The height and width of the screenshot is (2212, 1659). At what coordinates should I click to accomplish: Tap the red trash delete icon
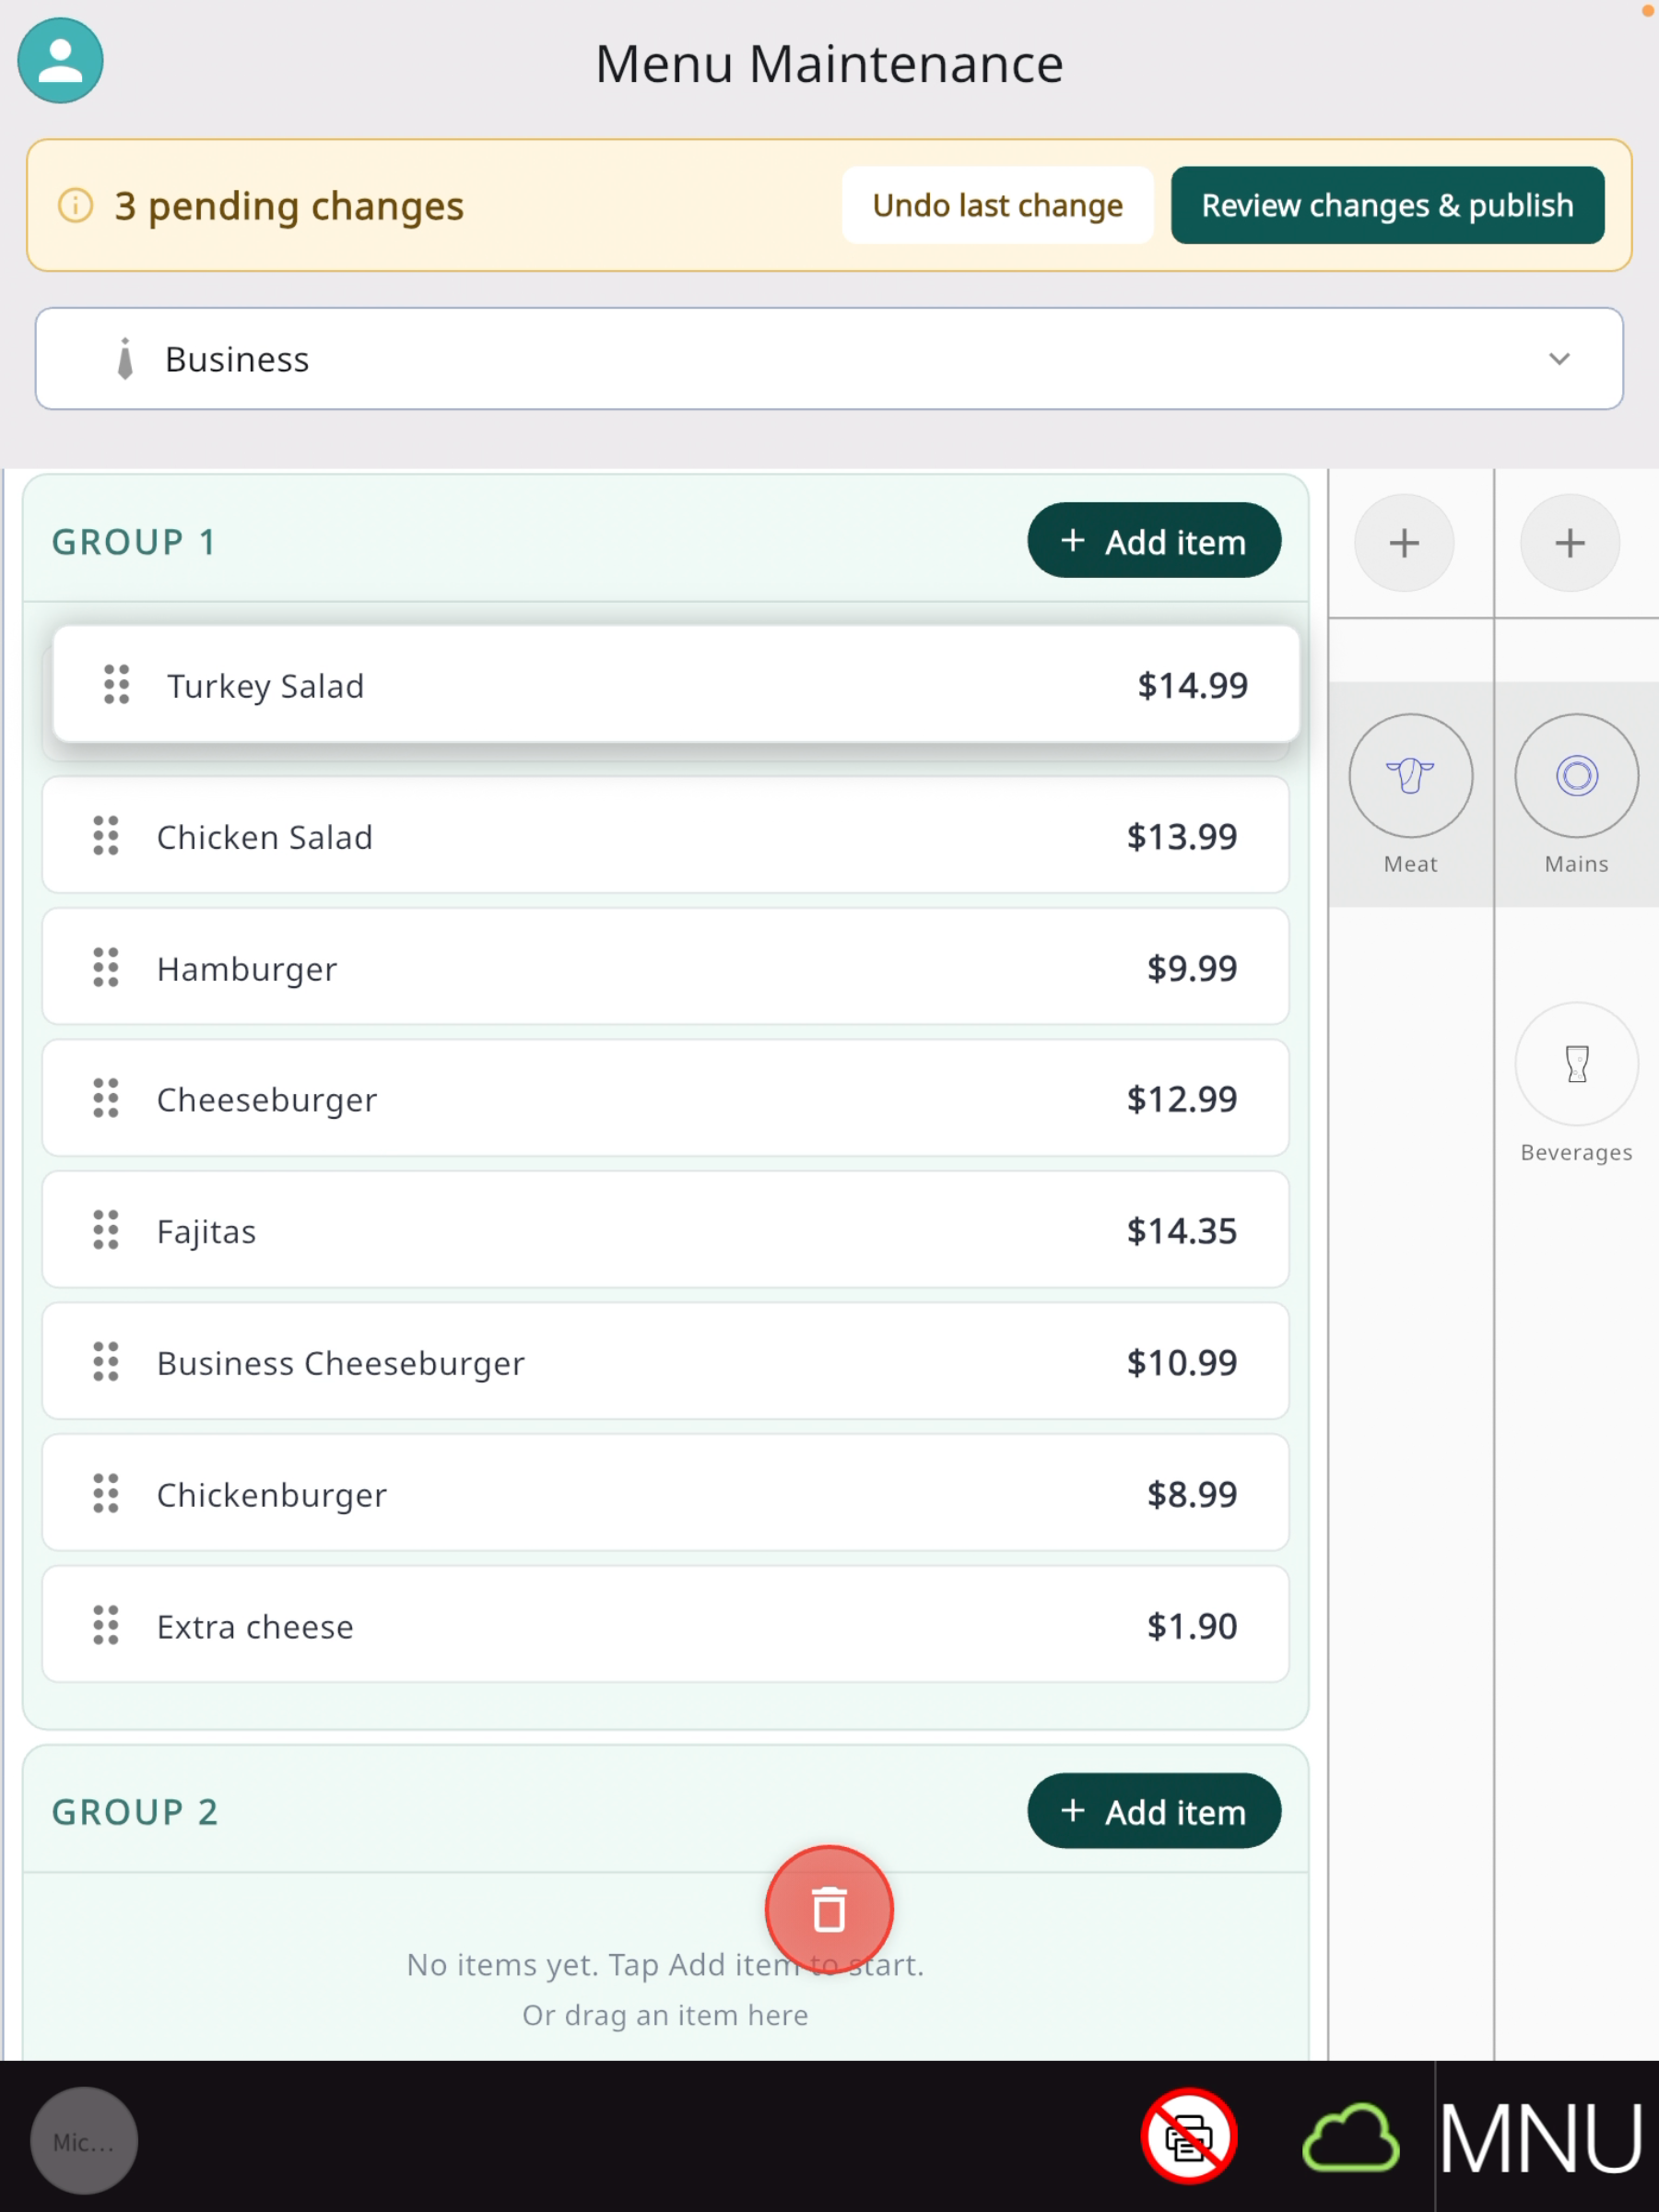[829, 1909]
